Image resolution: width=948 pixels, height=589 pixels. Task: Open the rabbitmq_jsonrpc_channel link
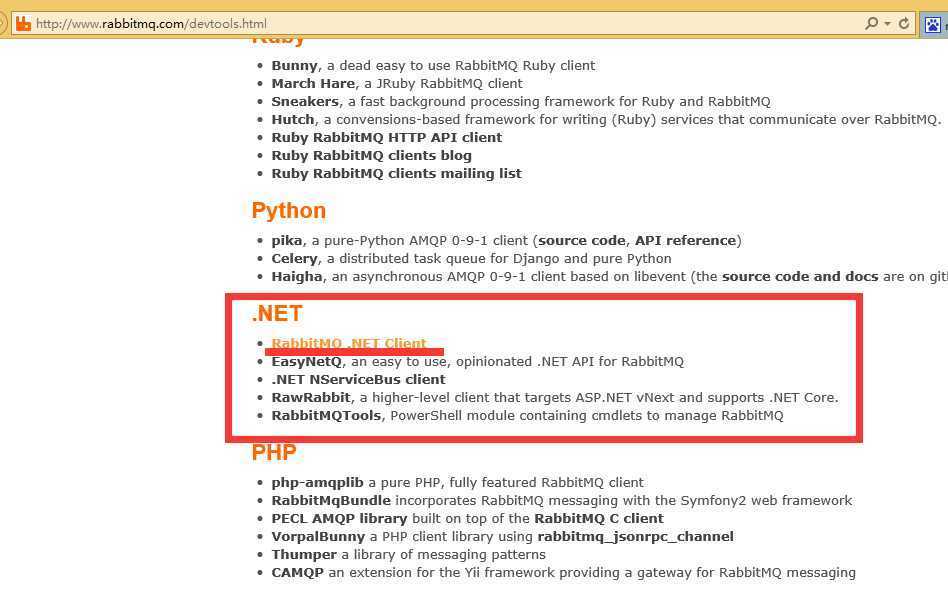635,537
